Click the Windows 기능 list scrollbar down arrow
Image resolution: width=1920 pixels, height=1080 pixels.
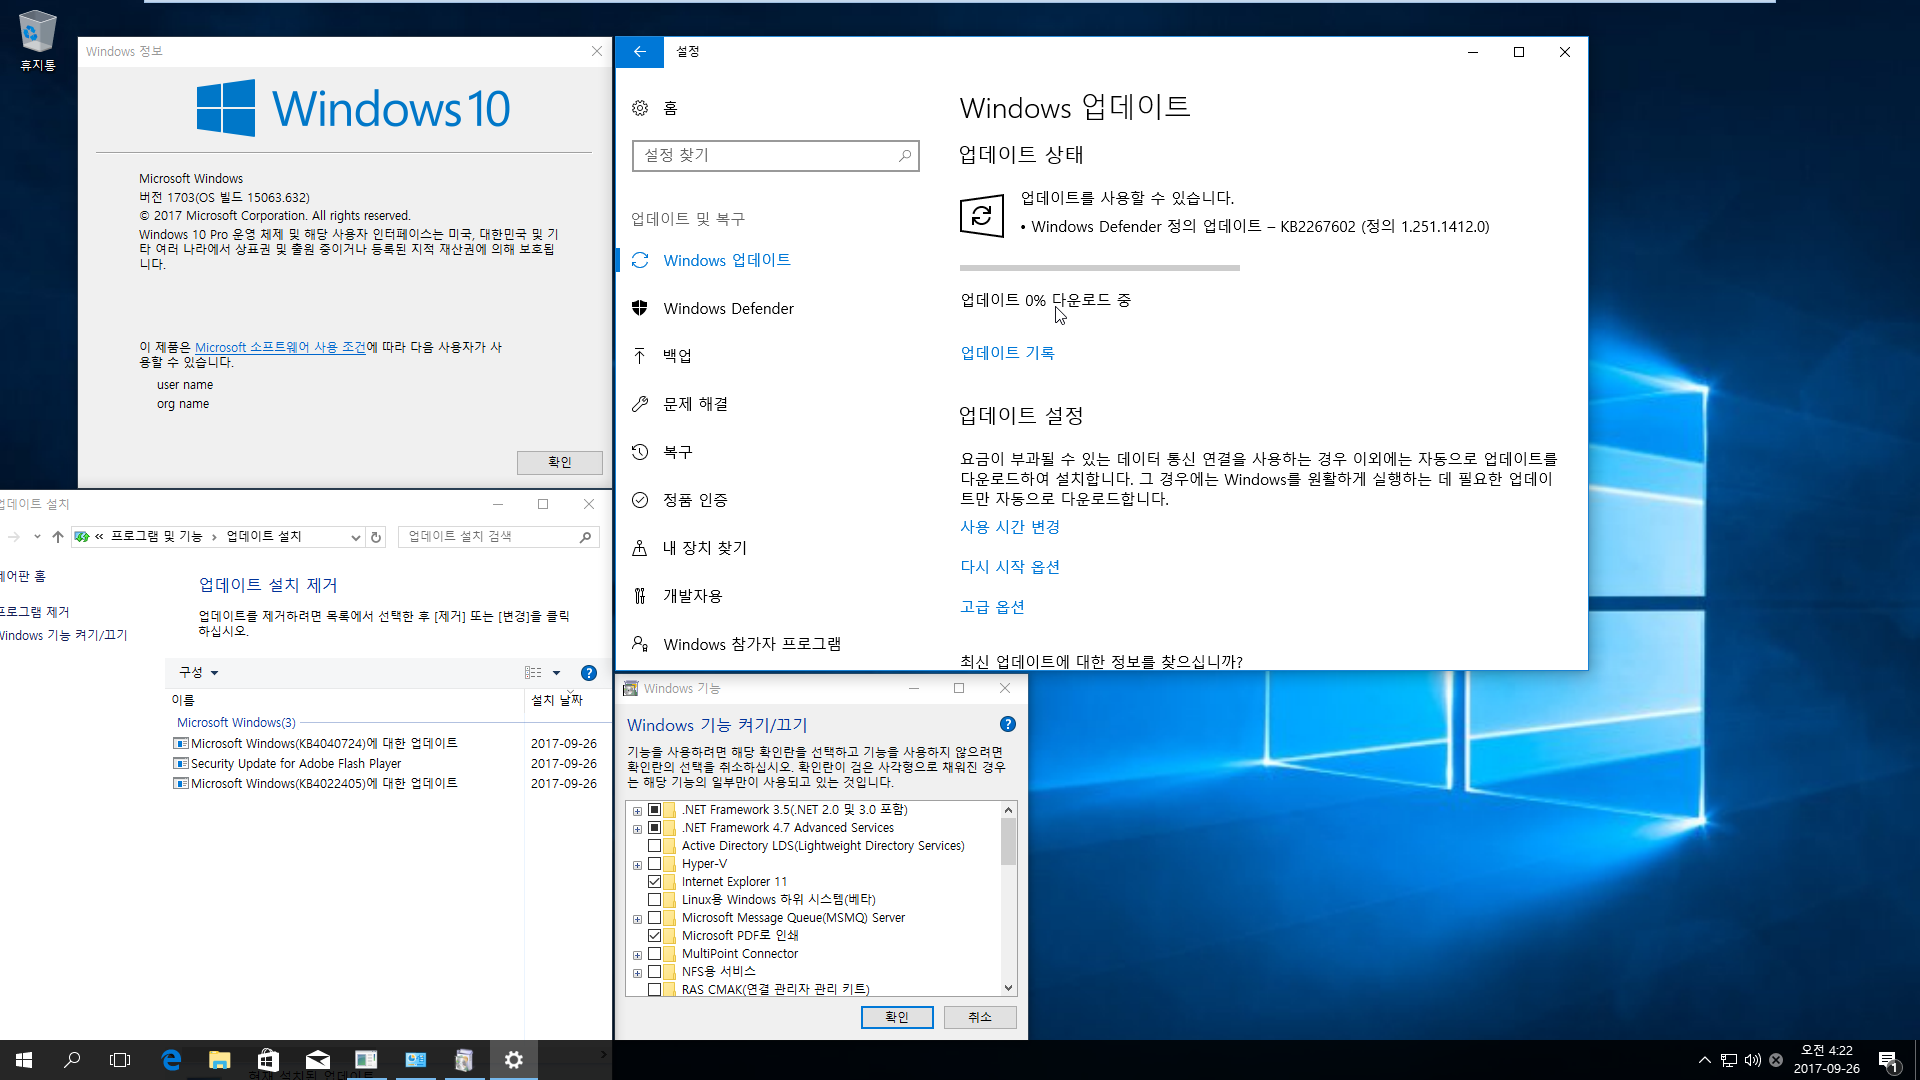(1008, 988)
